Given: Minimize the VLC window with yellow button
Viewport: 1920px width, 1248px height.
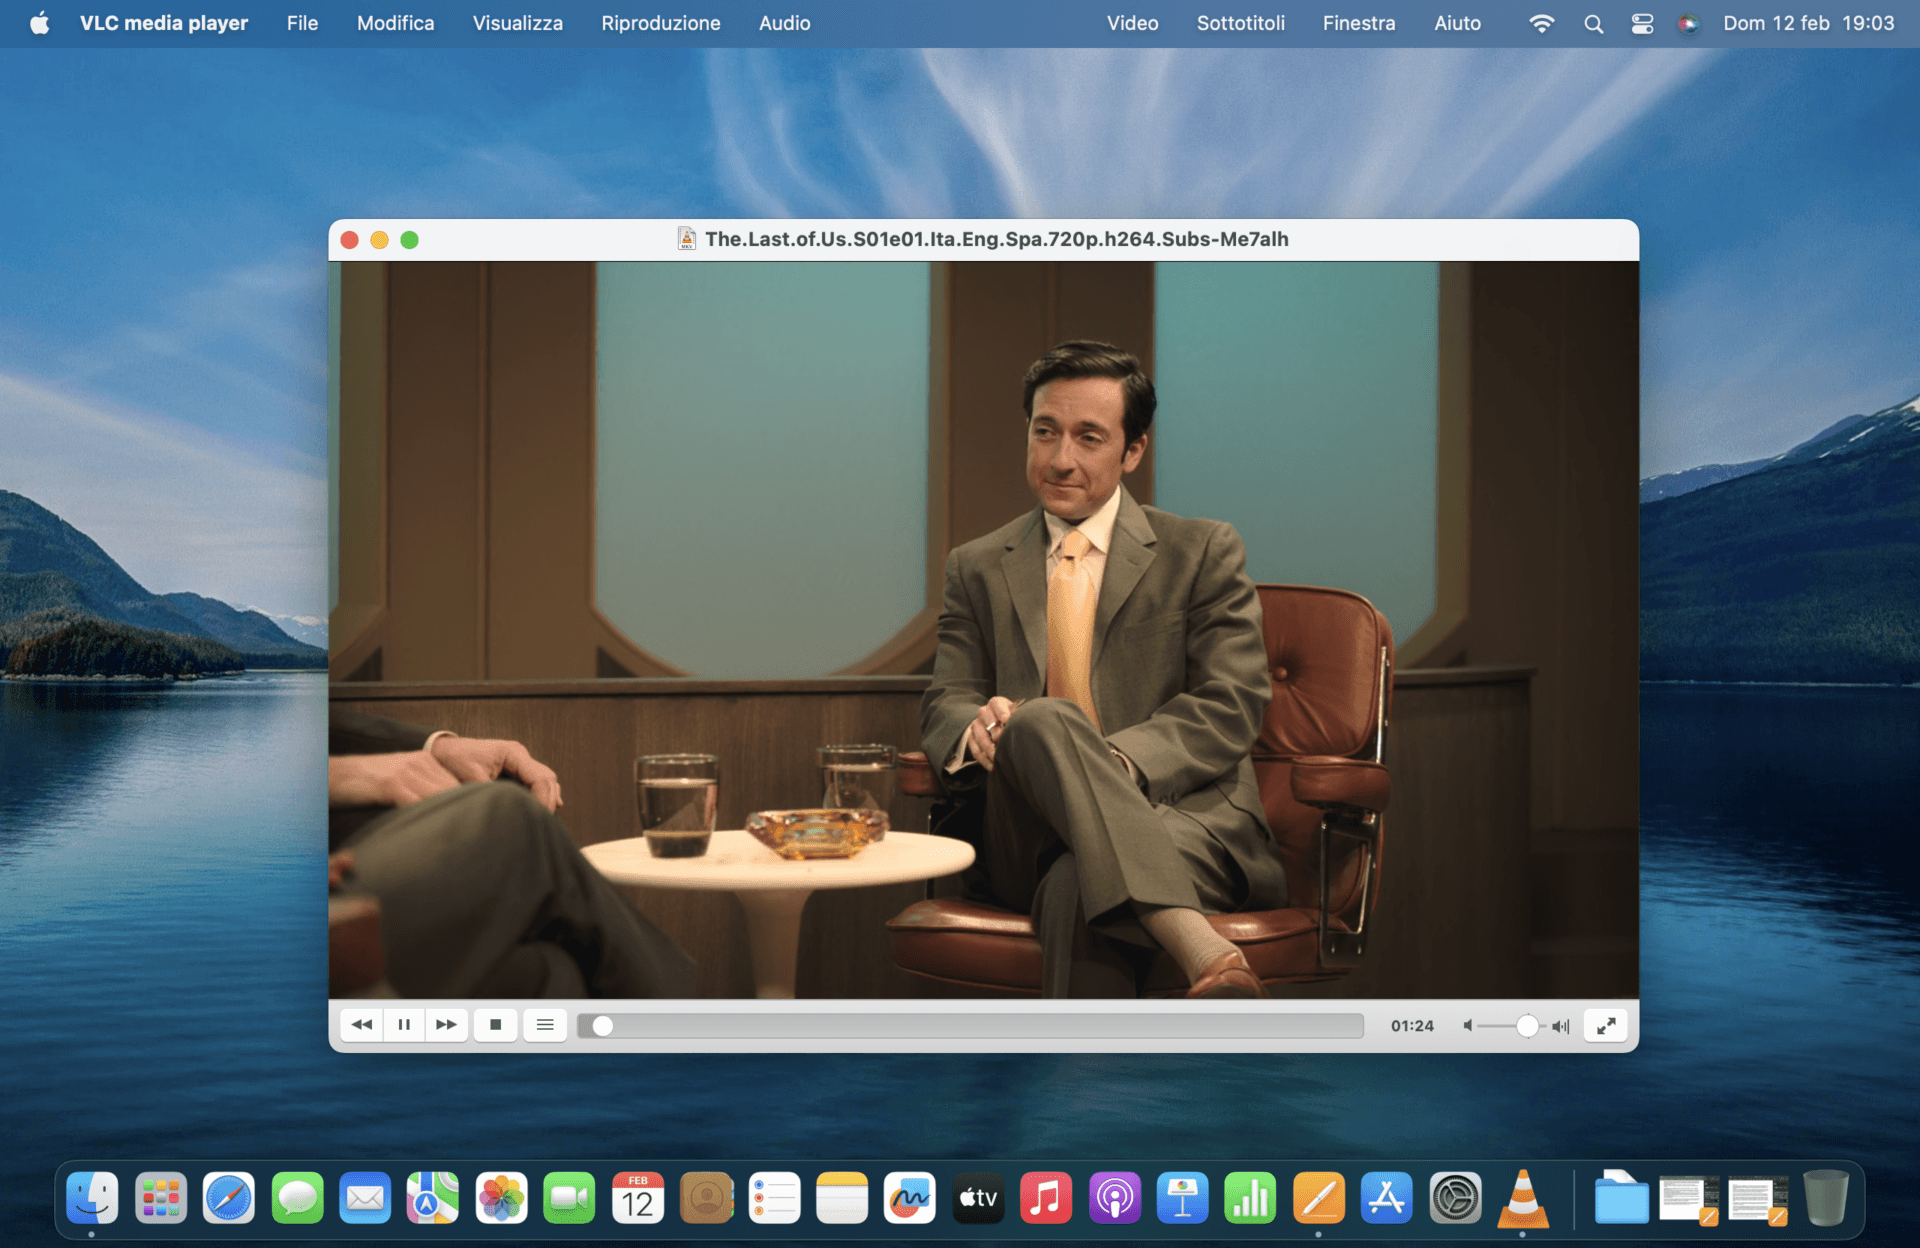Looking at the screenshot, I should tap(379, 240).
